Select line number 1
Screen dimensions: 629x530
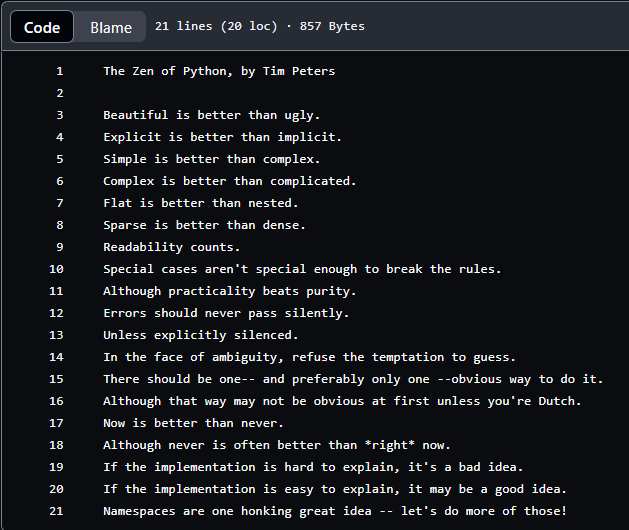click(x=59, y=71)
